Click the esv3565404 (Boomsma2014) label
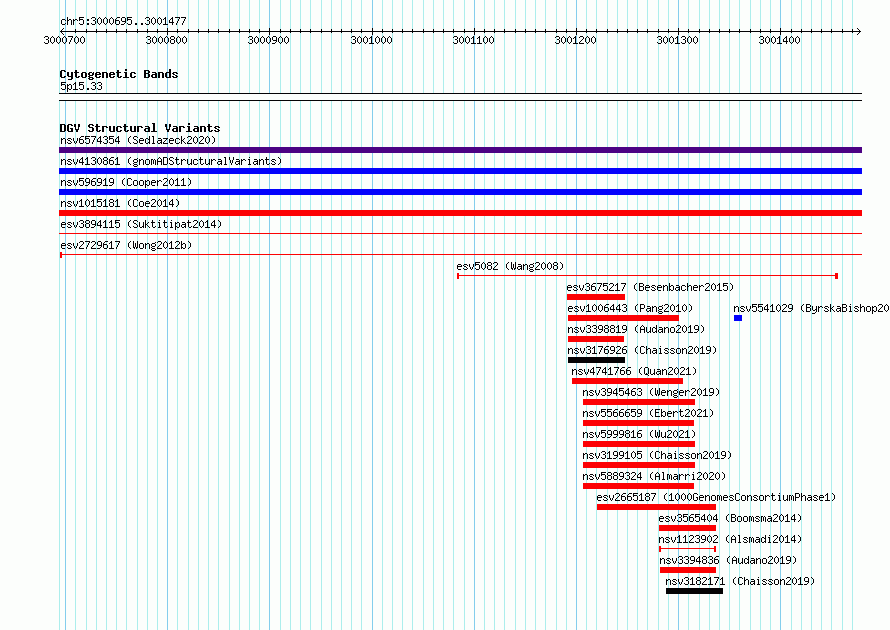890x630 pixels. point(730,518)
